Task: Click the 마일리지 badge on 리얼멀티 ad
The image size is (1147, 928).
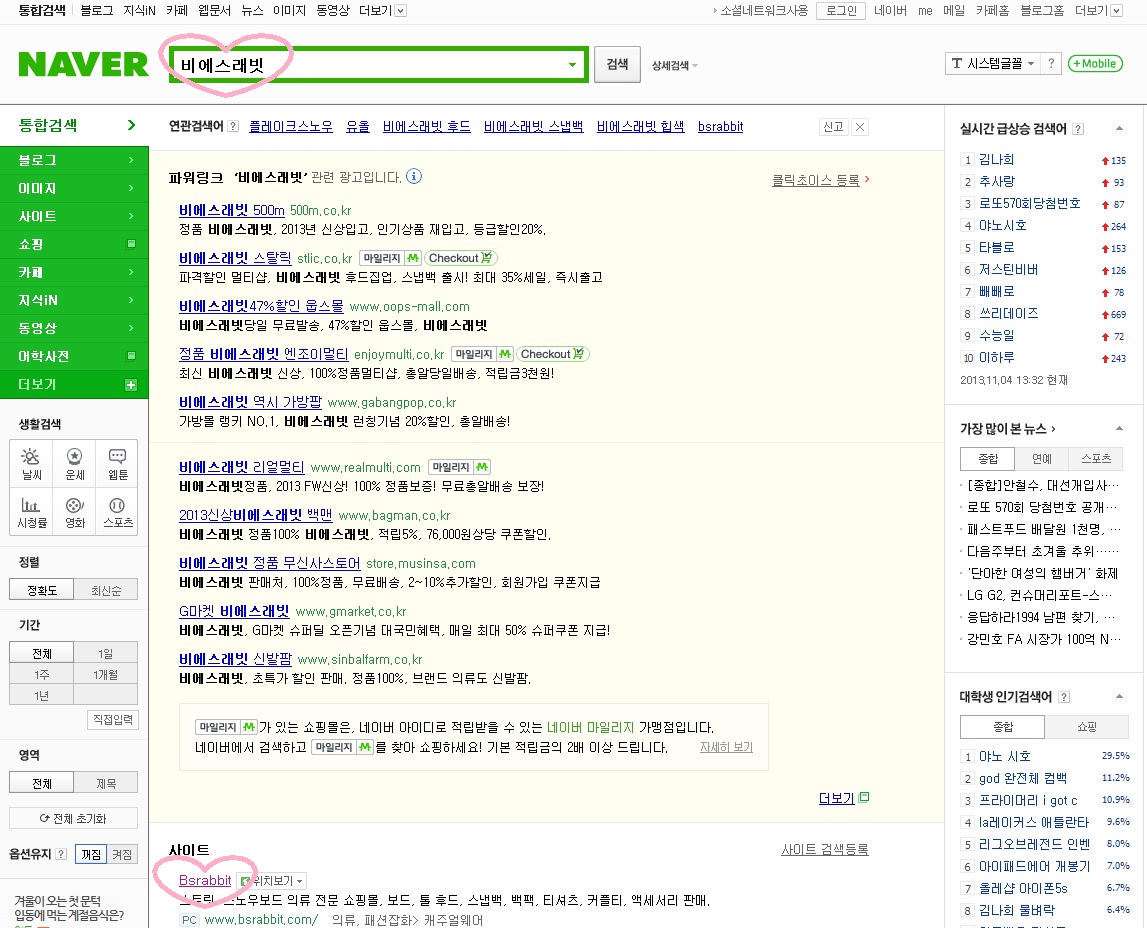Action: (459, 467)
